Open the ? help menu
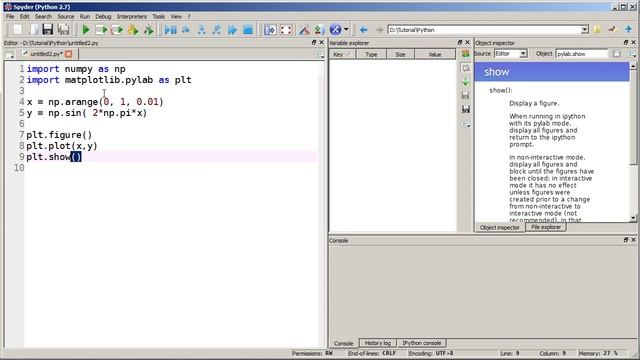This screenshot has height=360, width=640. [189, 16]
